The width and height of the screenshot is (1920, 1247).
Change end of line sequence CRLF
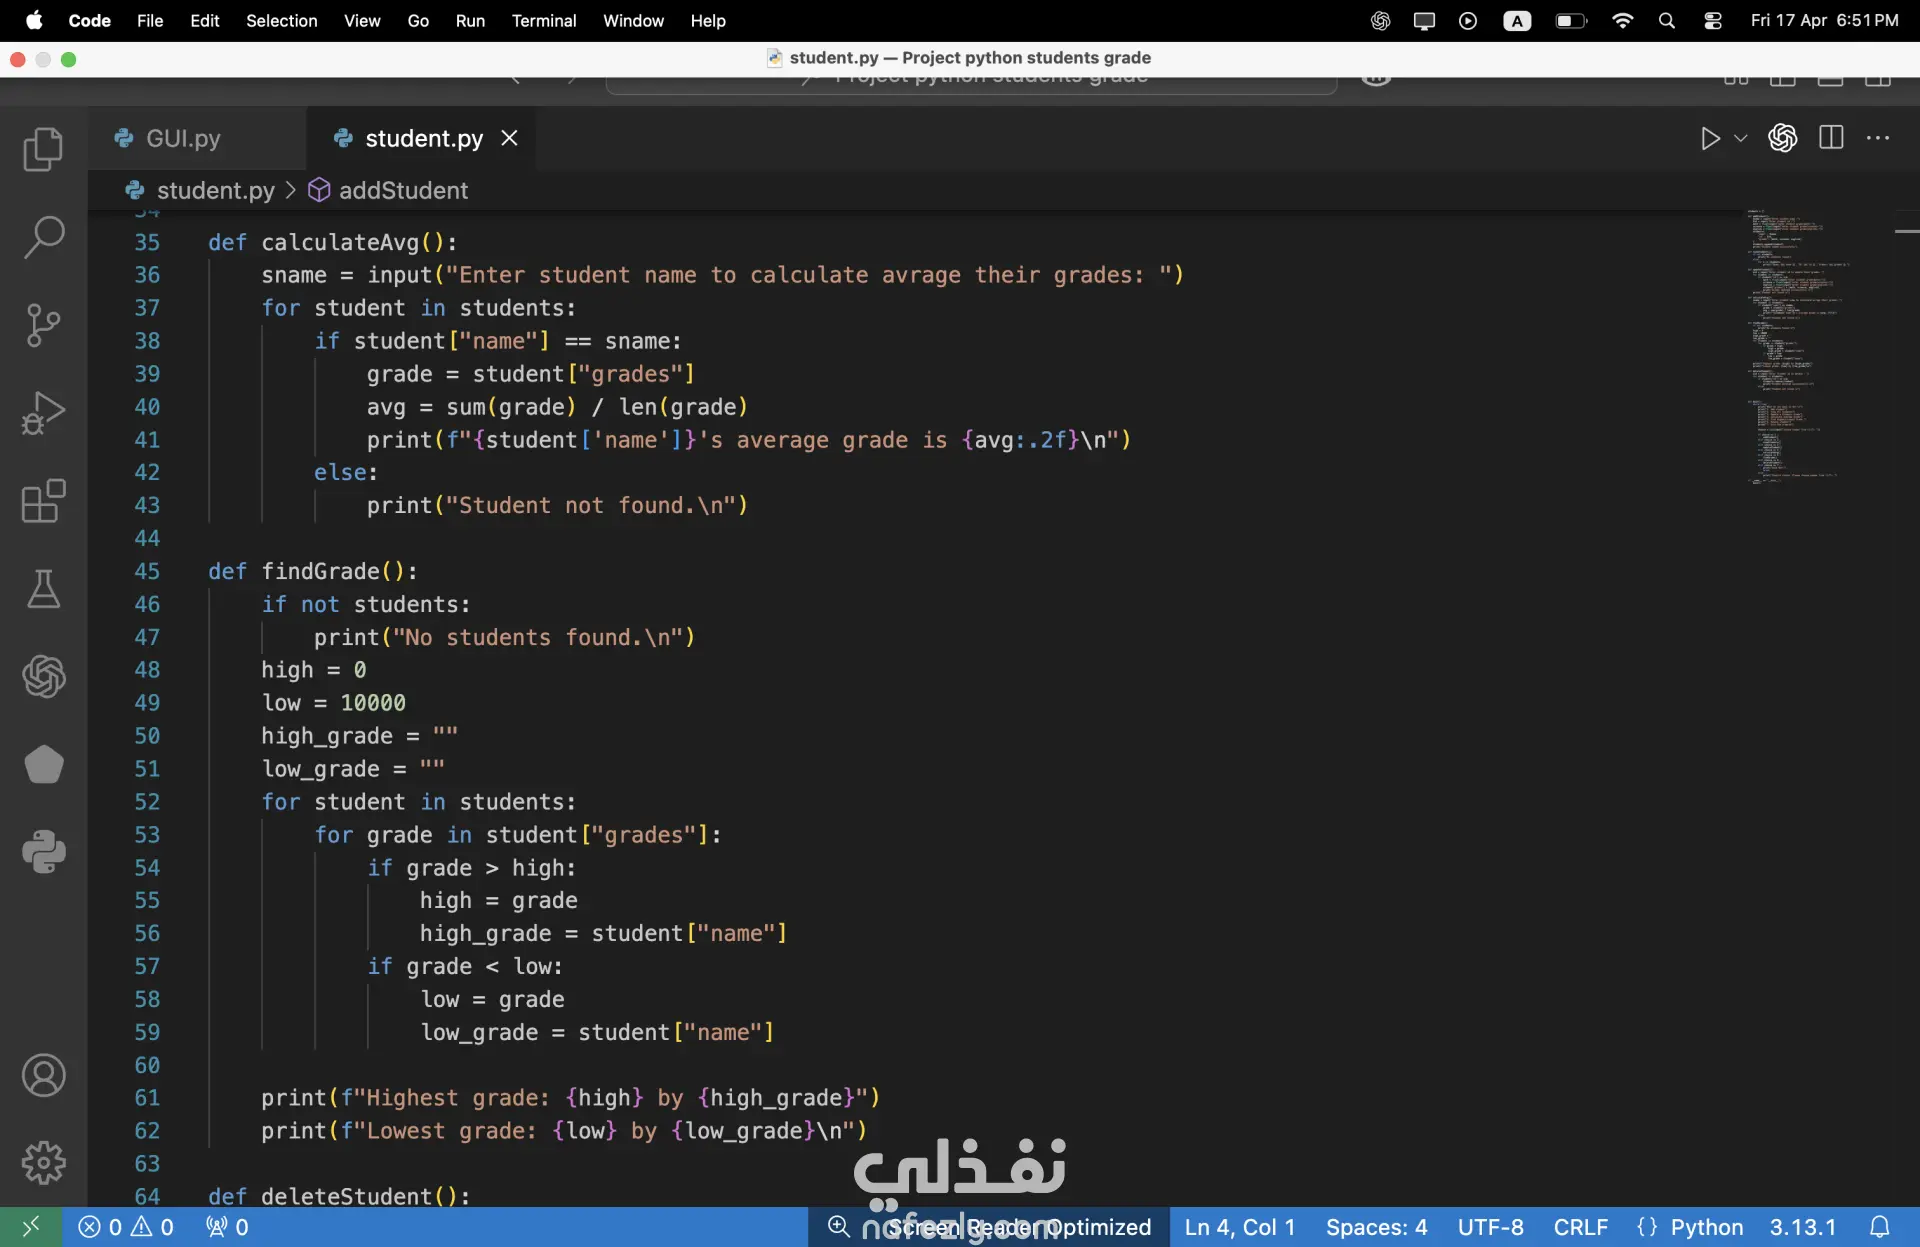(1580, 1226)
